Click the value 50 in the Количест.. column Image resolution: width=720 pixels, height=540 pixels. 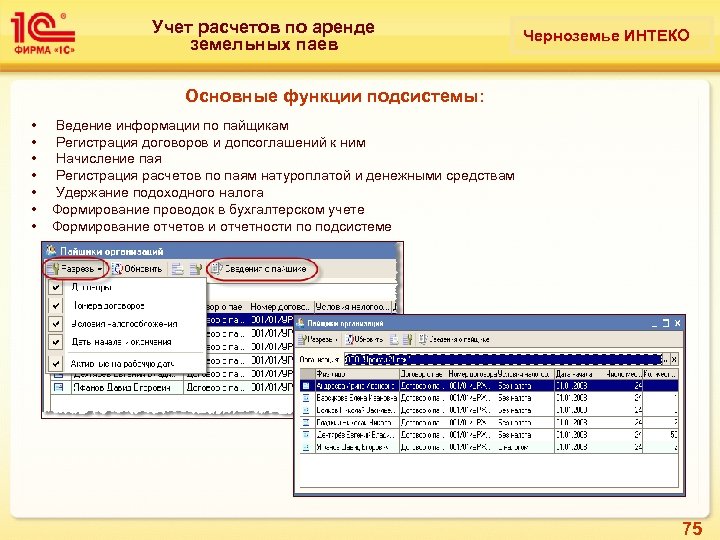click(673, 435)
